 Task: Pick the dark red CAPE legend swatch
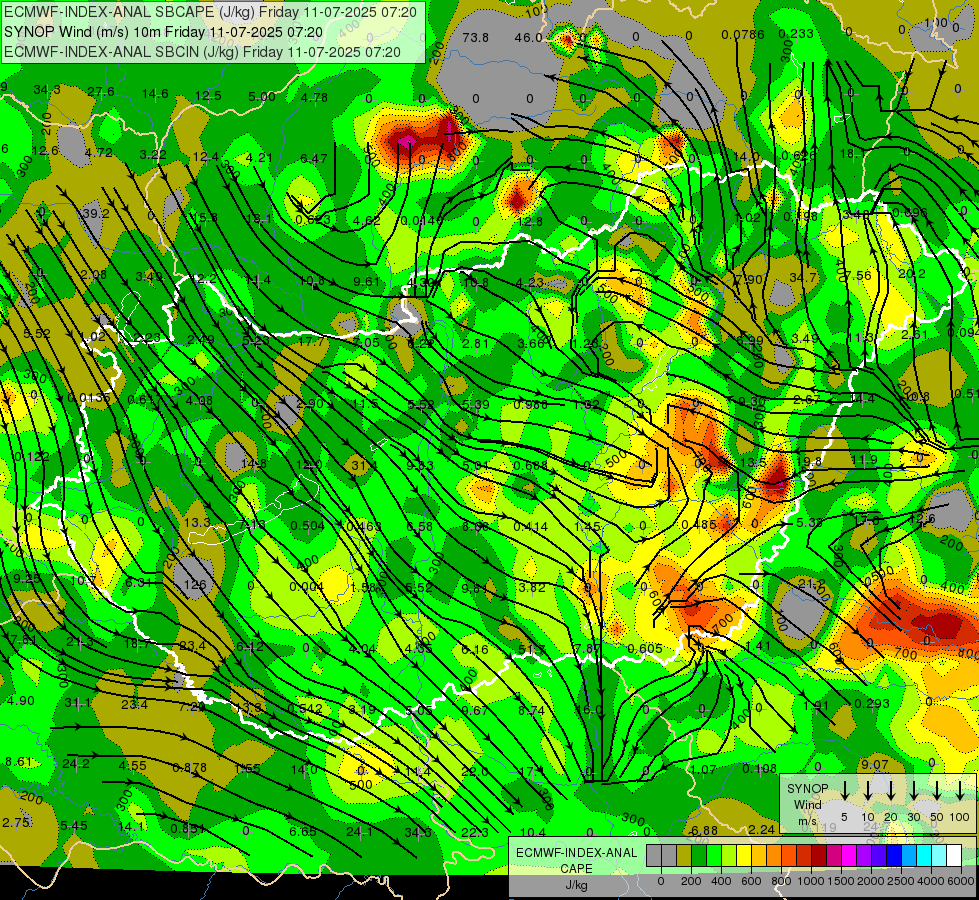(819, 855)
